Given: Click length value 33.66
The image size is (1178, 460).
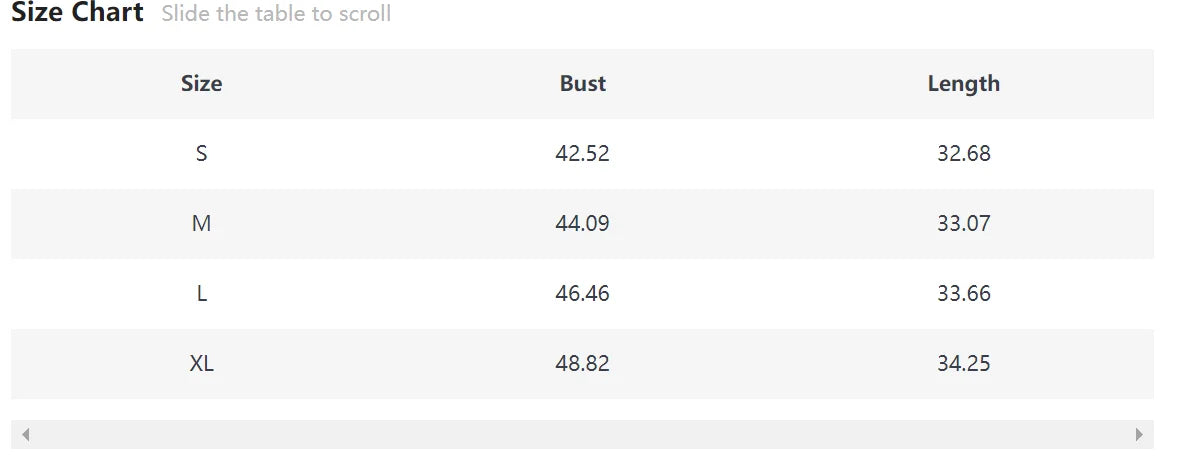Looking at the screenshot, I should (x=963, y=293).
